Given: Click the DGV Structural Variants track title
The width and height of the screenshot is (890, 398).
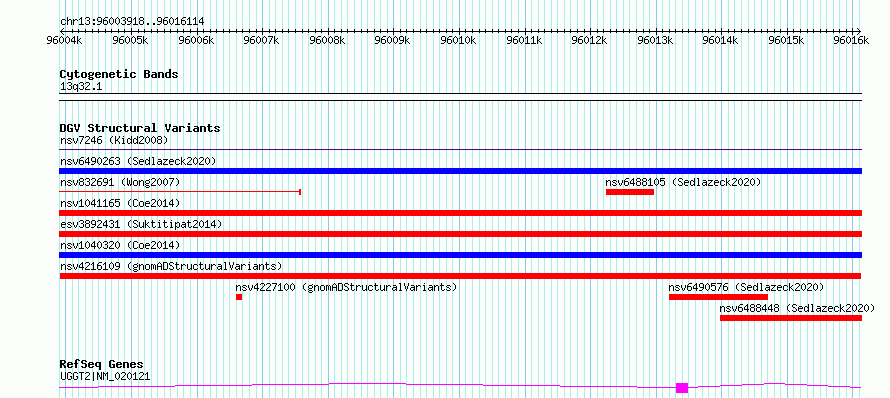Looking at the screenshot, I should pyautogui.click(x=140, y=128).
